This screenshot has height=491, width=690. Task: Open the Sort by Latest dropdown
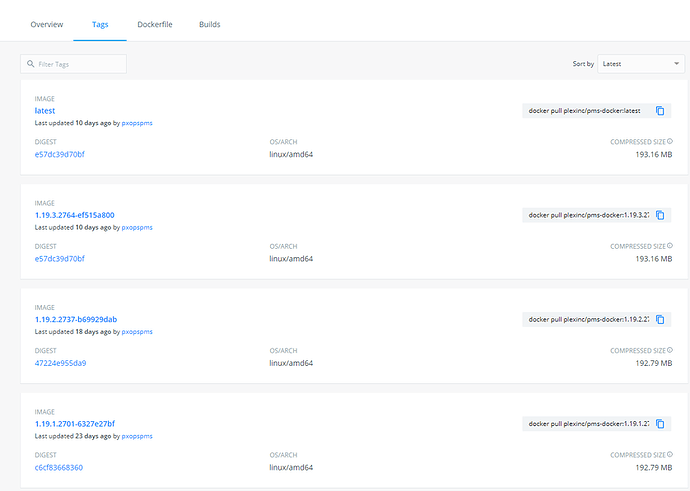tap(640, 64)
